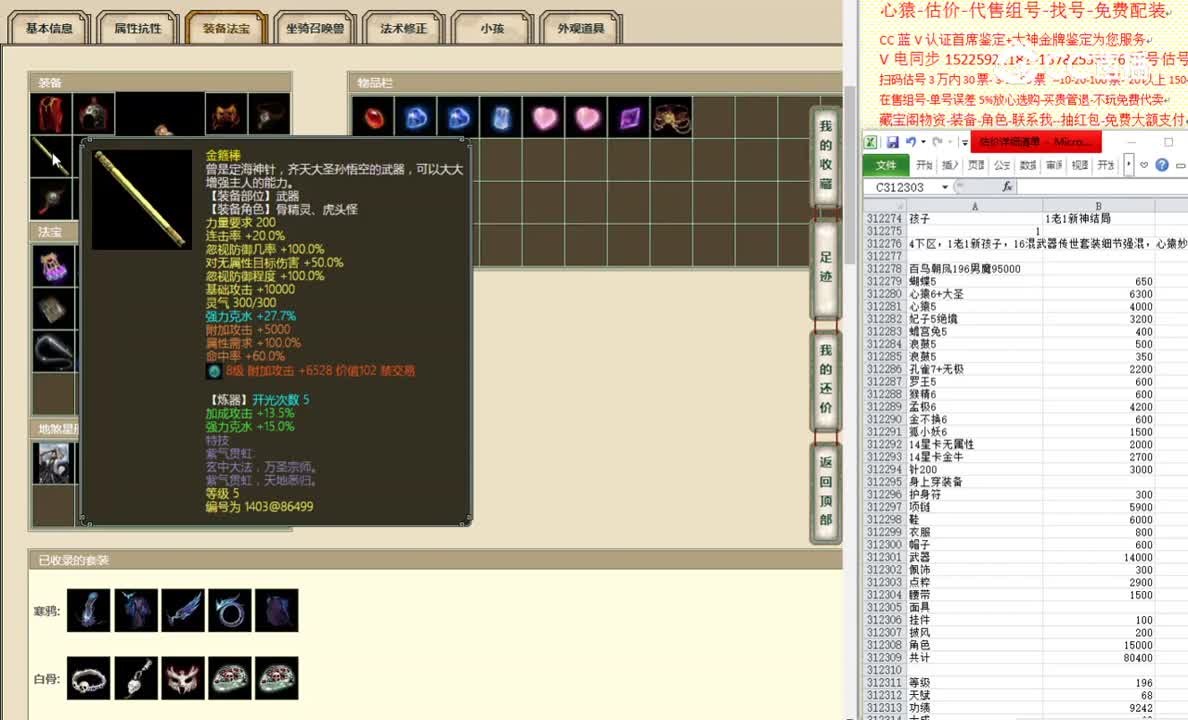1188x720 pixels.
Task: Click the silver whip 法宝 icon
Action: click(x=53, y=351)
